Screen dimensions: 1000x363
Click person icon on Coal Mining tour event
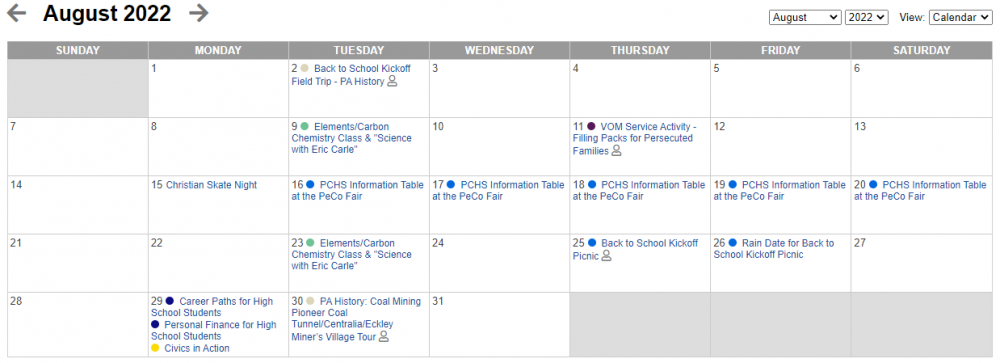click(x=384, y=336)
